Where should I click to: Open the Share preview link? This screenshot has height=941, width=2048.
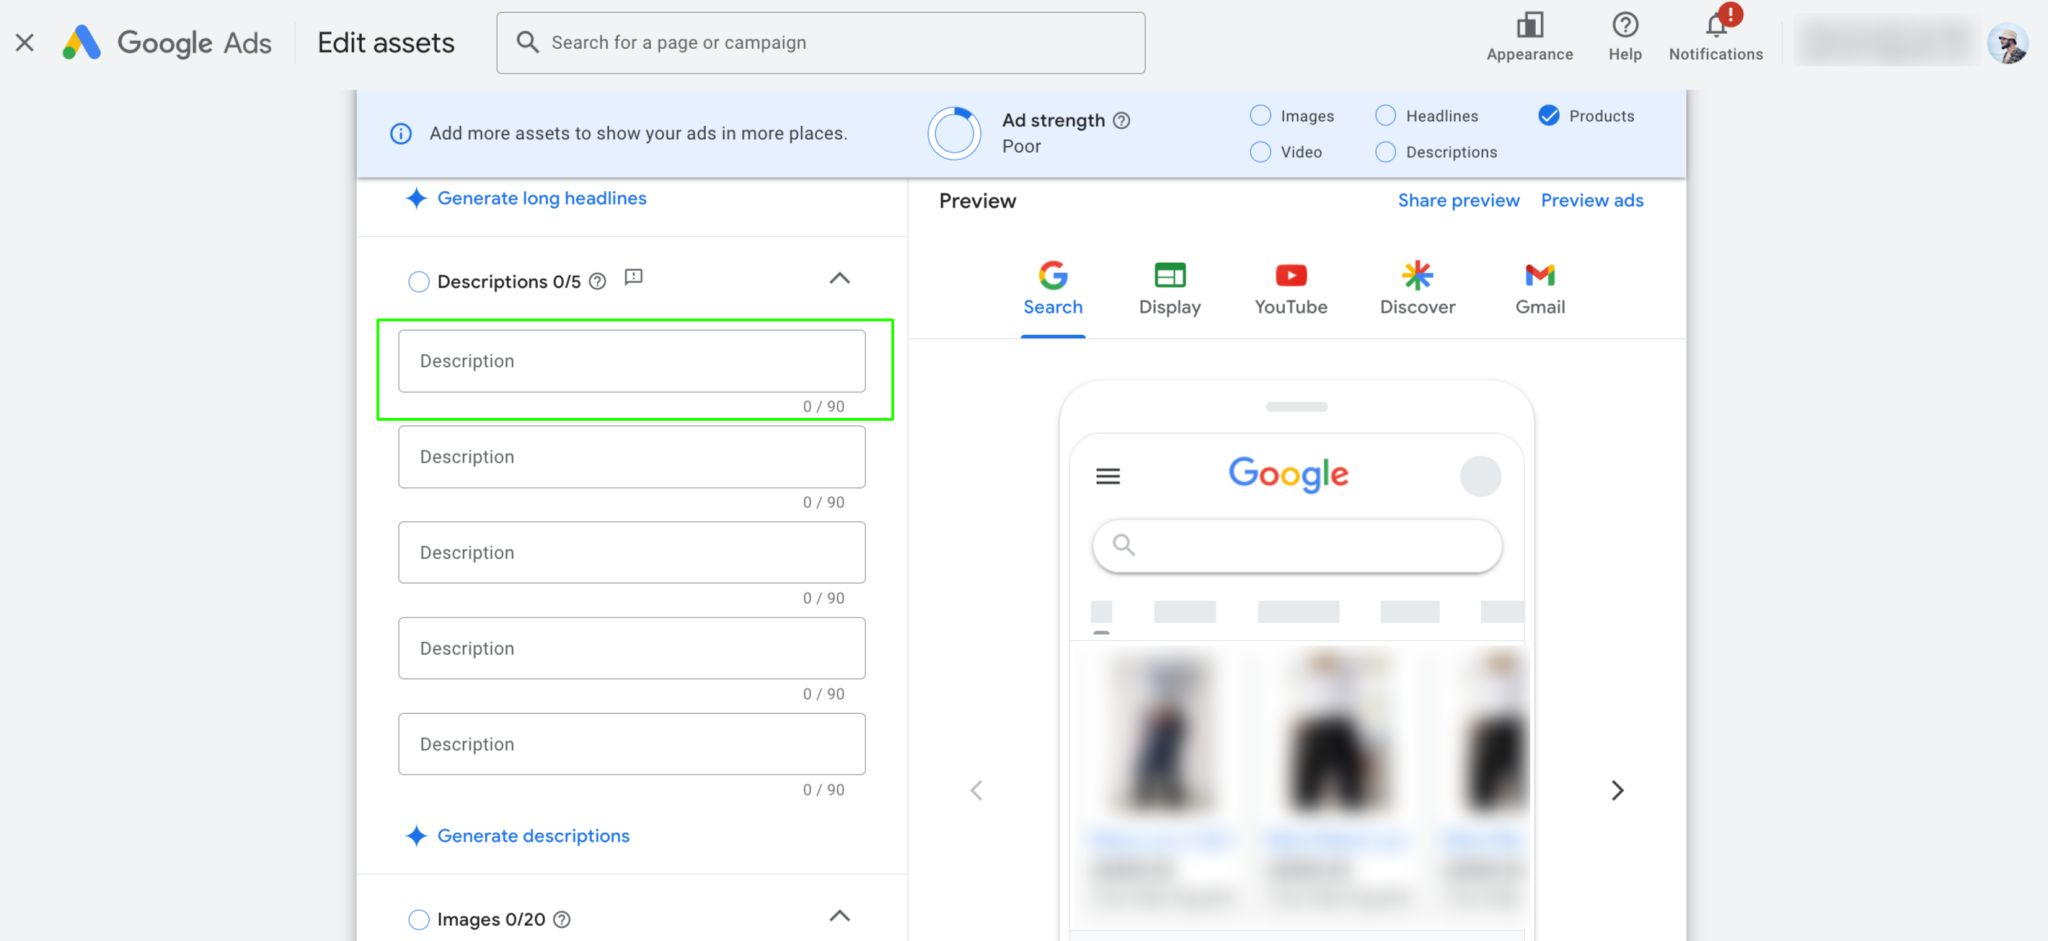click(1458, 200)
